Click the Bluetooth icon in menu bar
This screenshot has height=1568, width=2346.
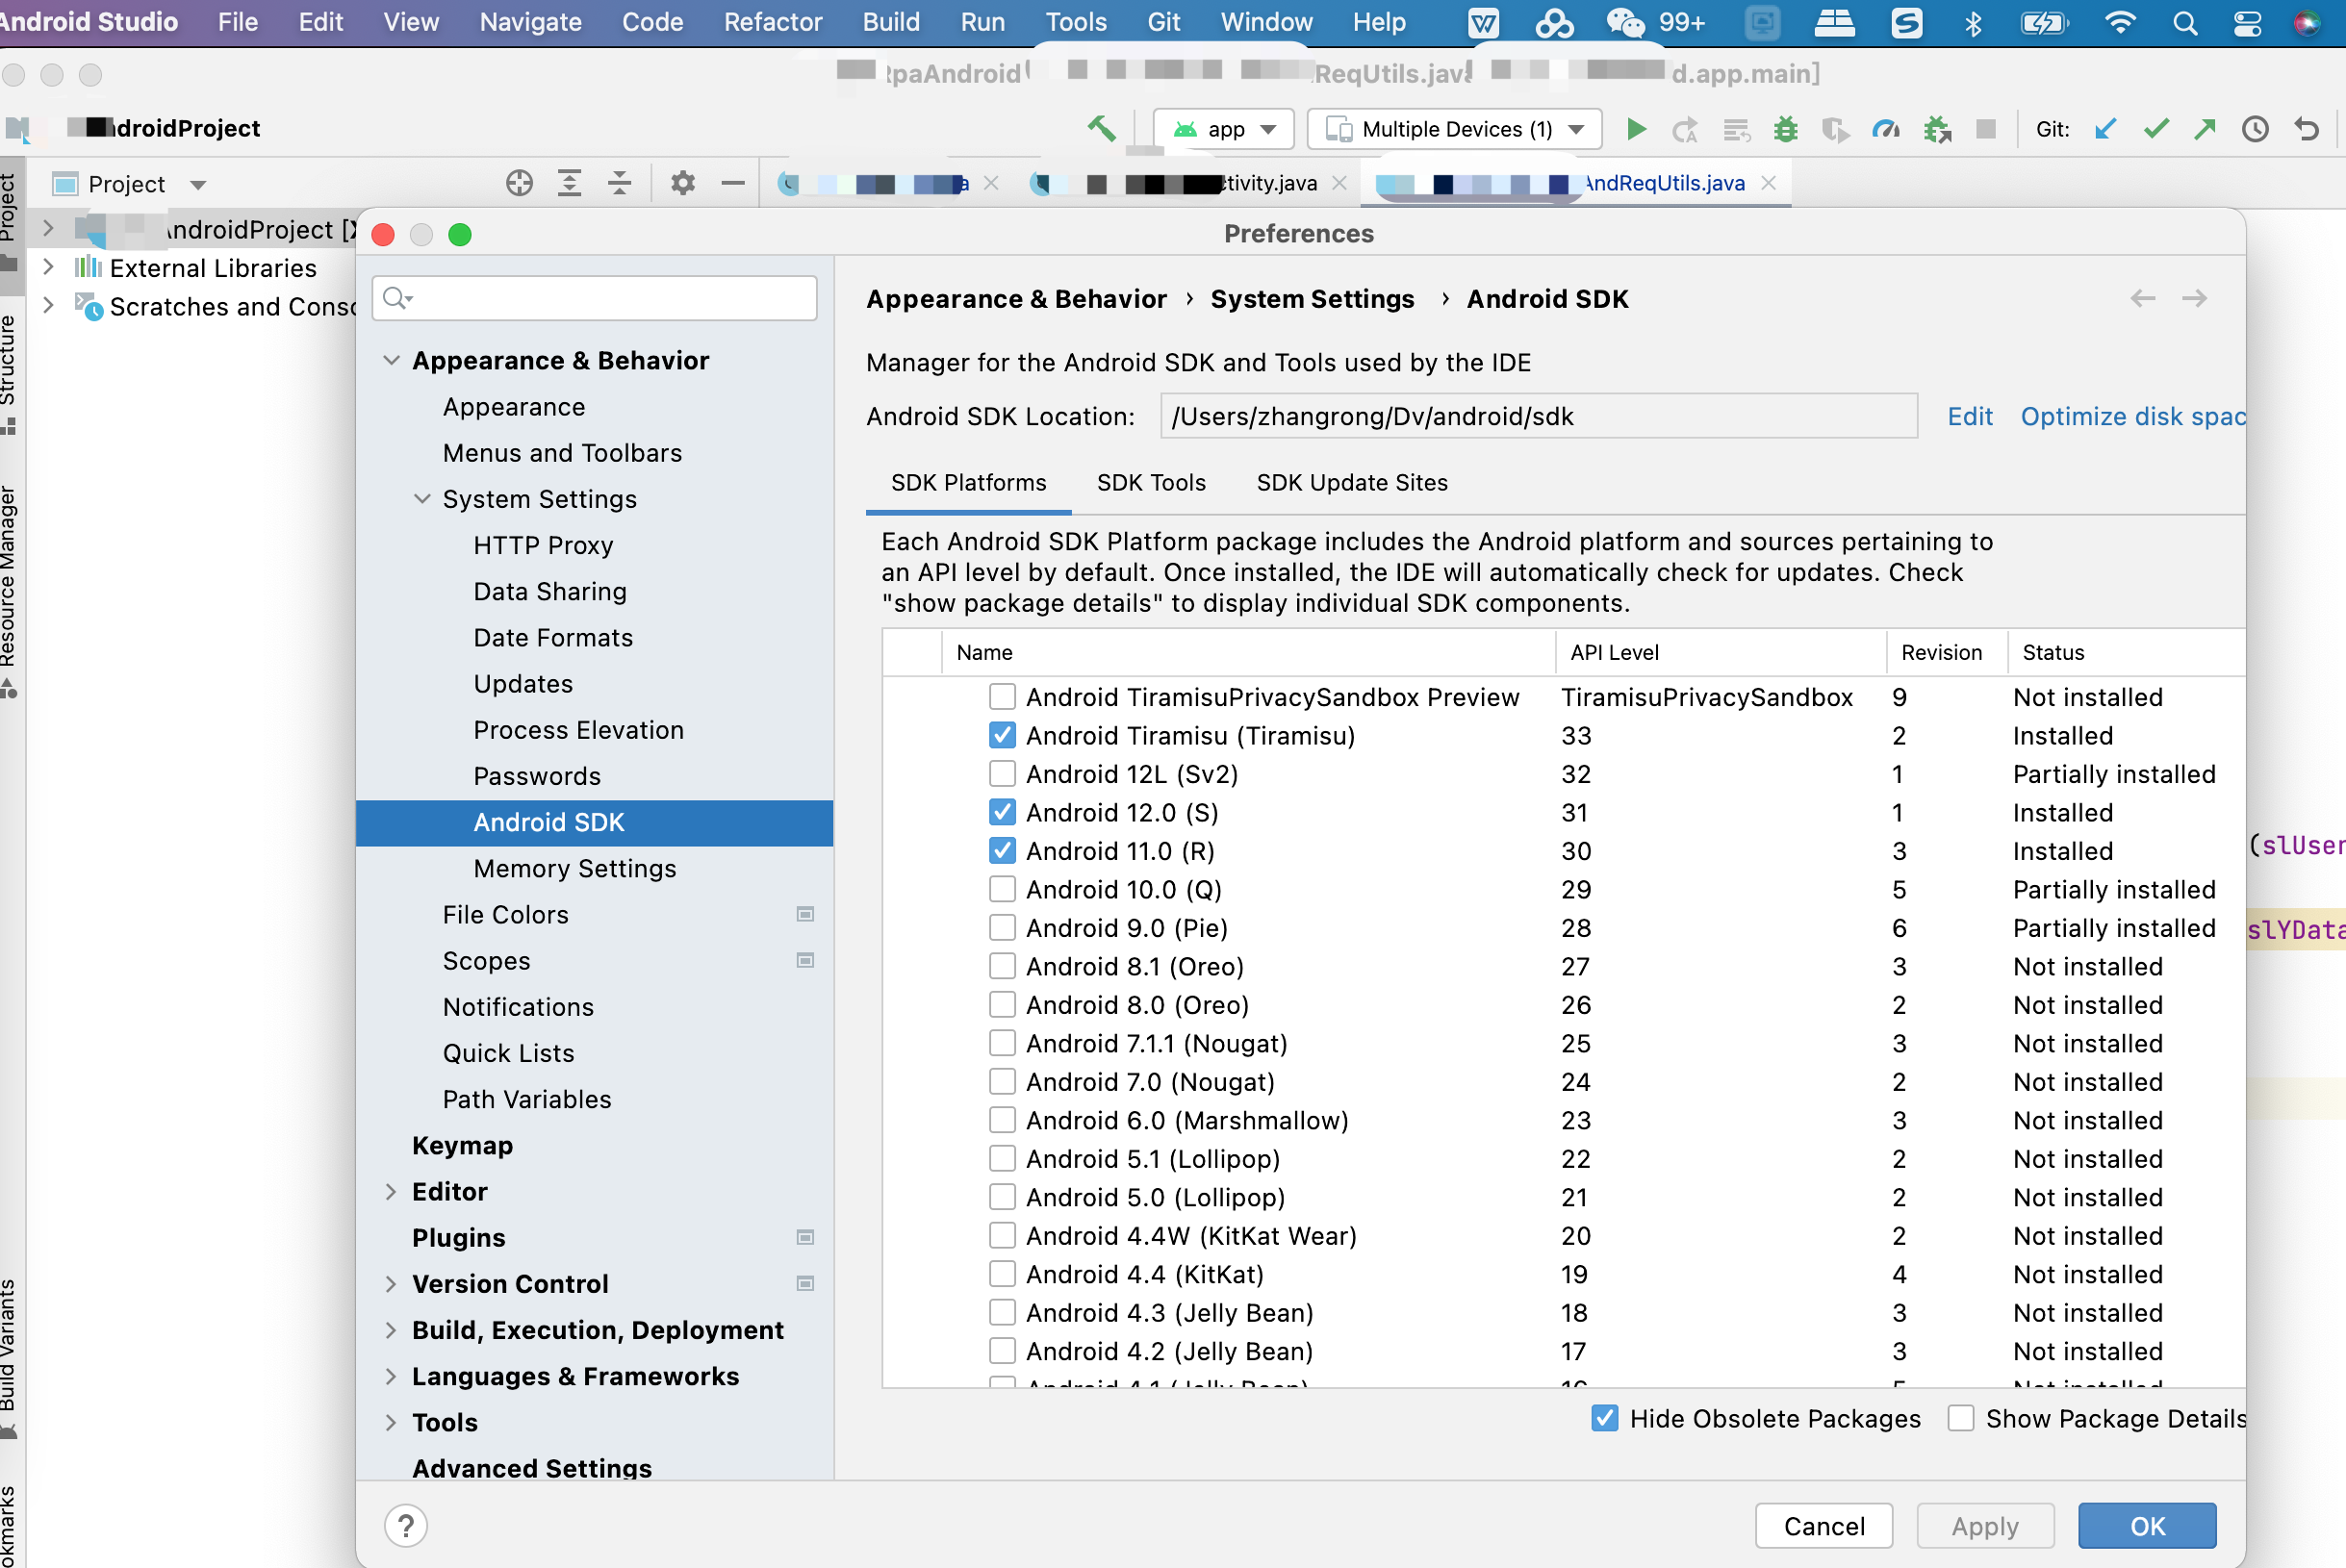point(1973,22)
